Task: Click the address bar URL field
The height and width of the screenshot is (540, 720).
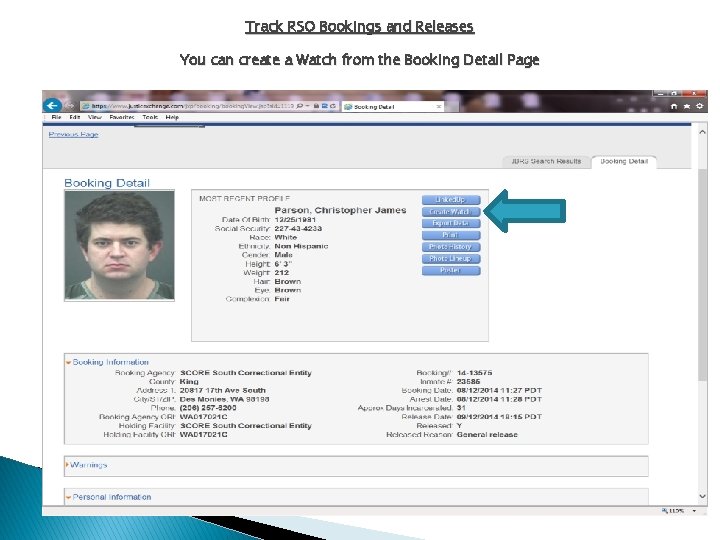Action: 188,106
